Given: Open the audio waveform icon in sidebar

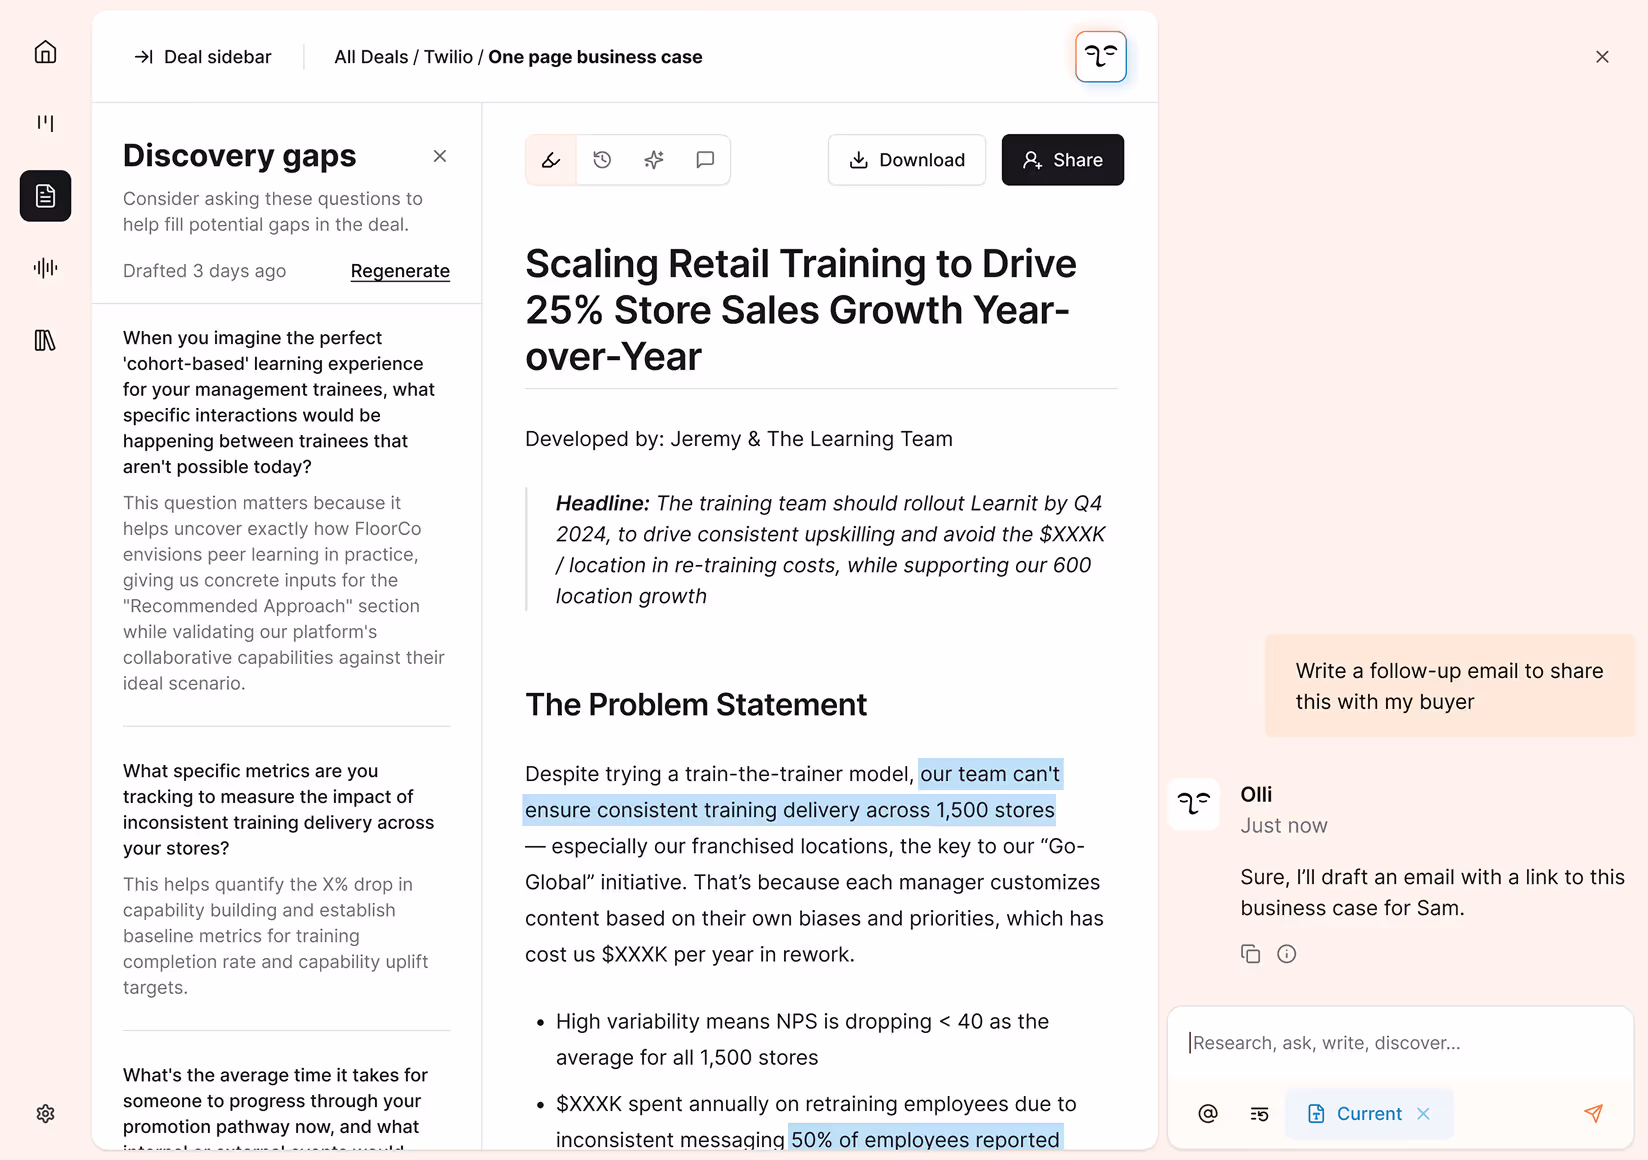Looking at the screenshot, I should [45, 268].
